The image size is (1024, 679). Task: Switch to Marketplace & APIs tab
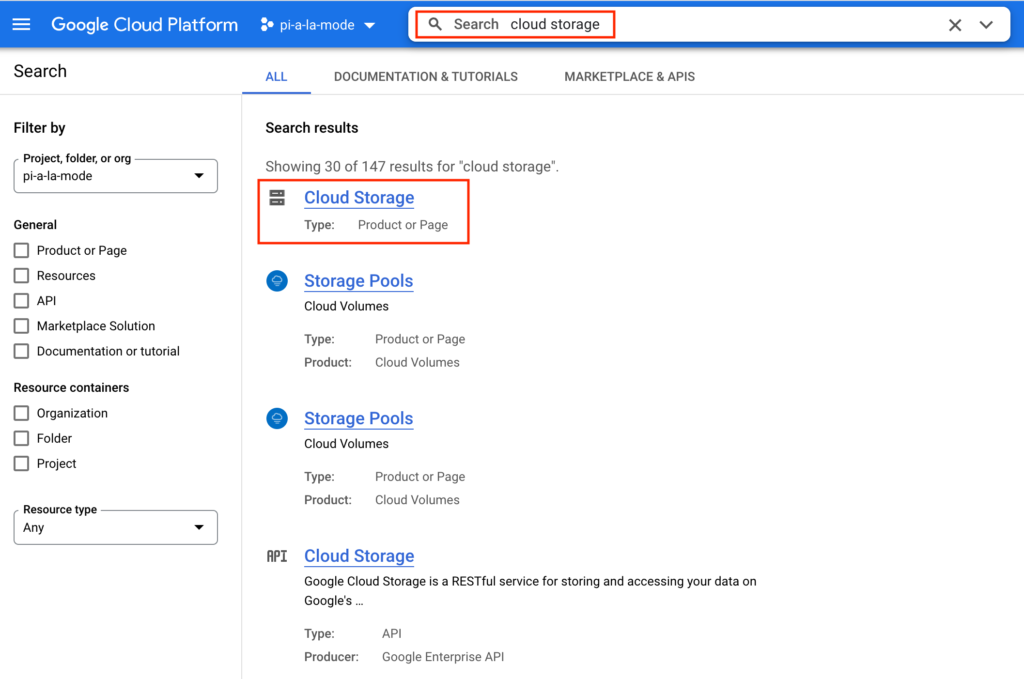630,77
